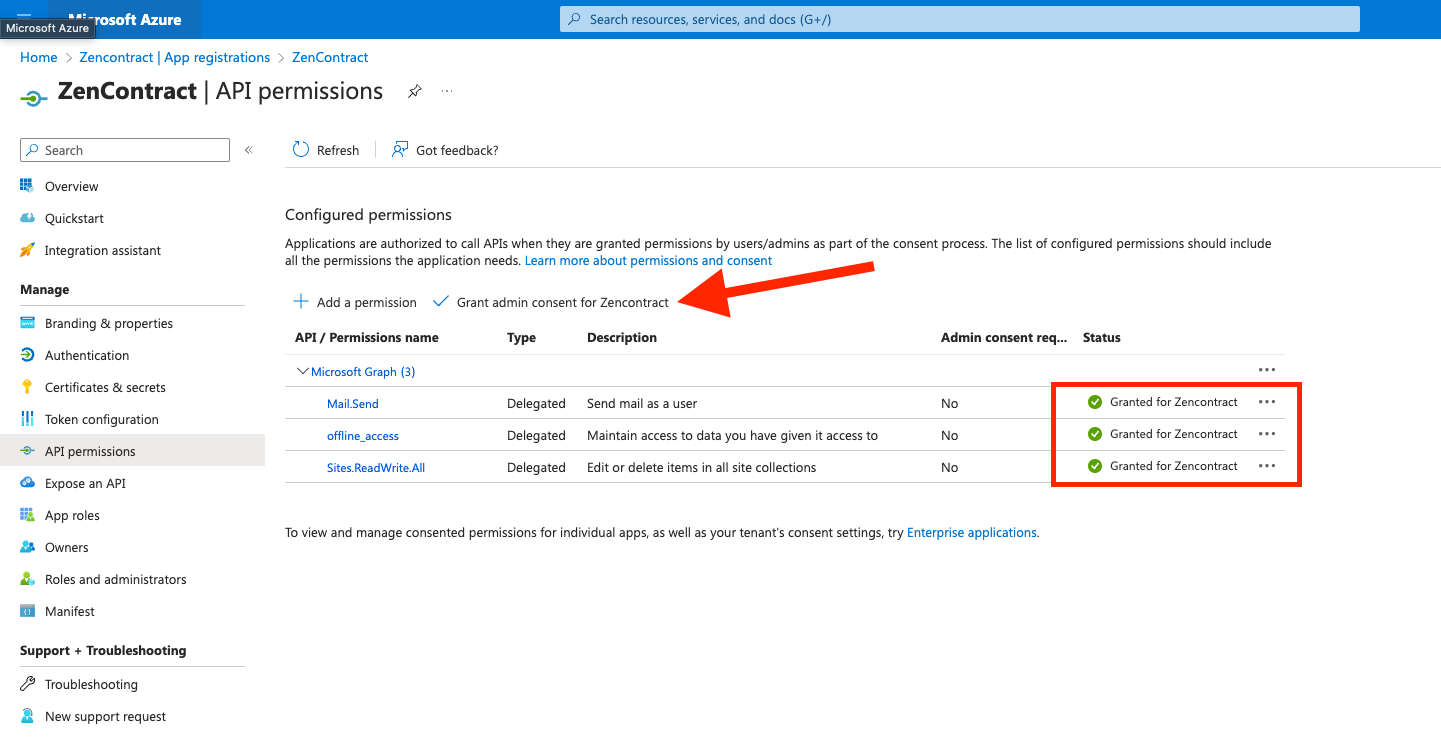Sort by API / Permissions name column header

(x=367, y=337)
